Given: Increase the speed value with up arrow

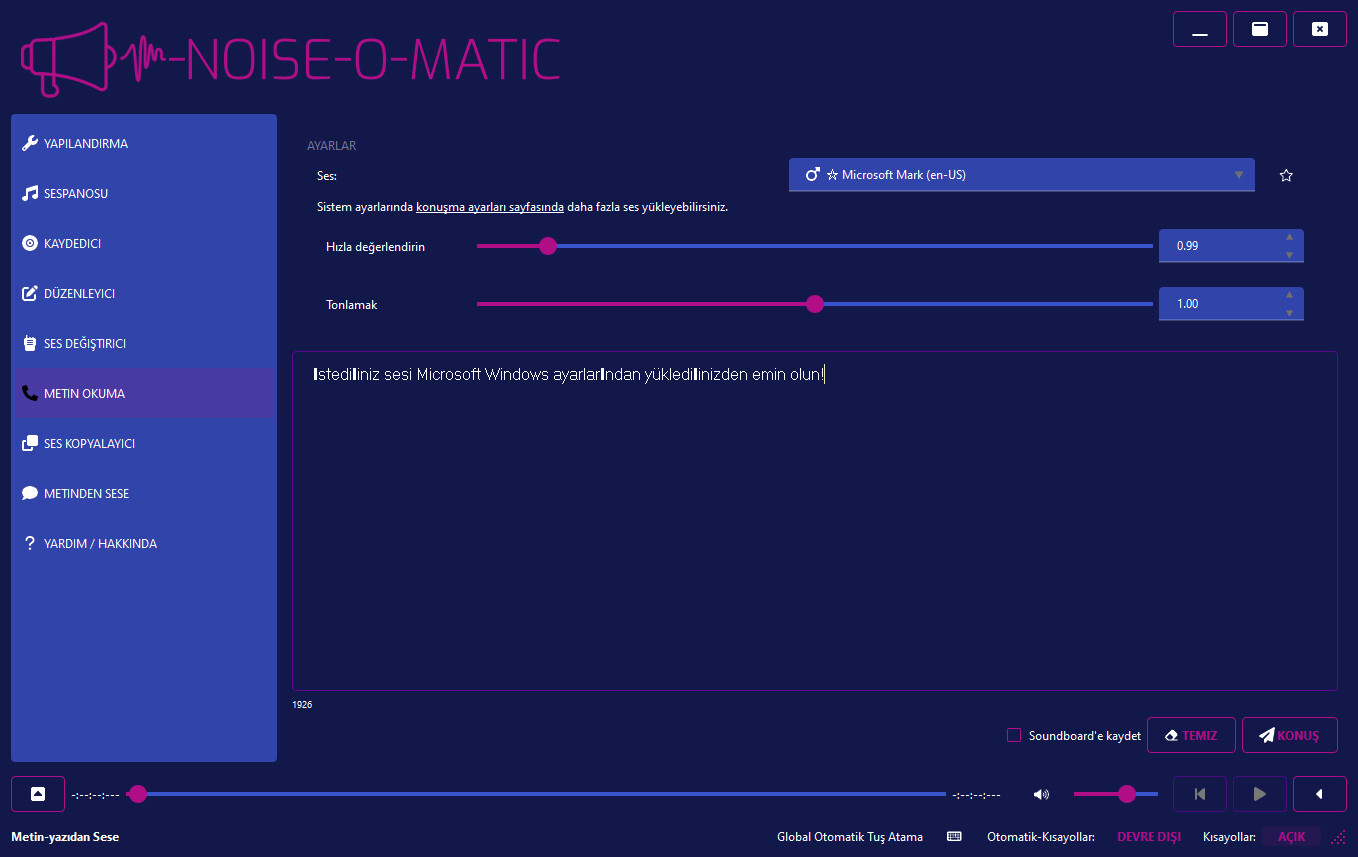Looking at the screenshot, I should [x=1289, y=237].
